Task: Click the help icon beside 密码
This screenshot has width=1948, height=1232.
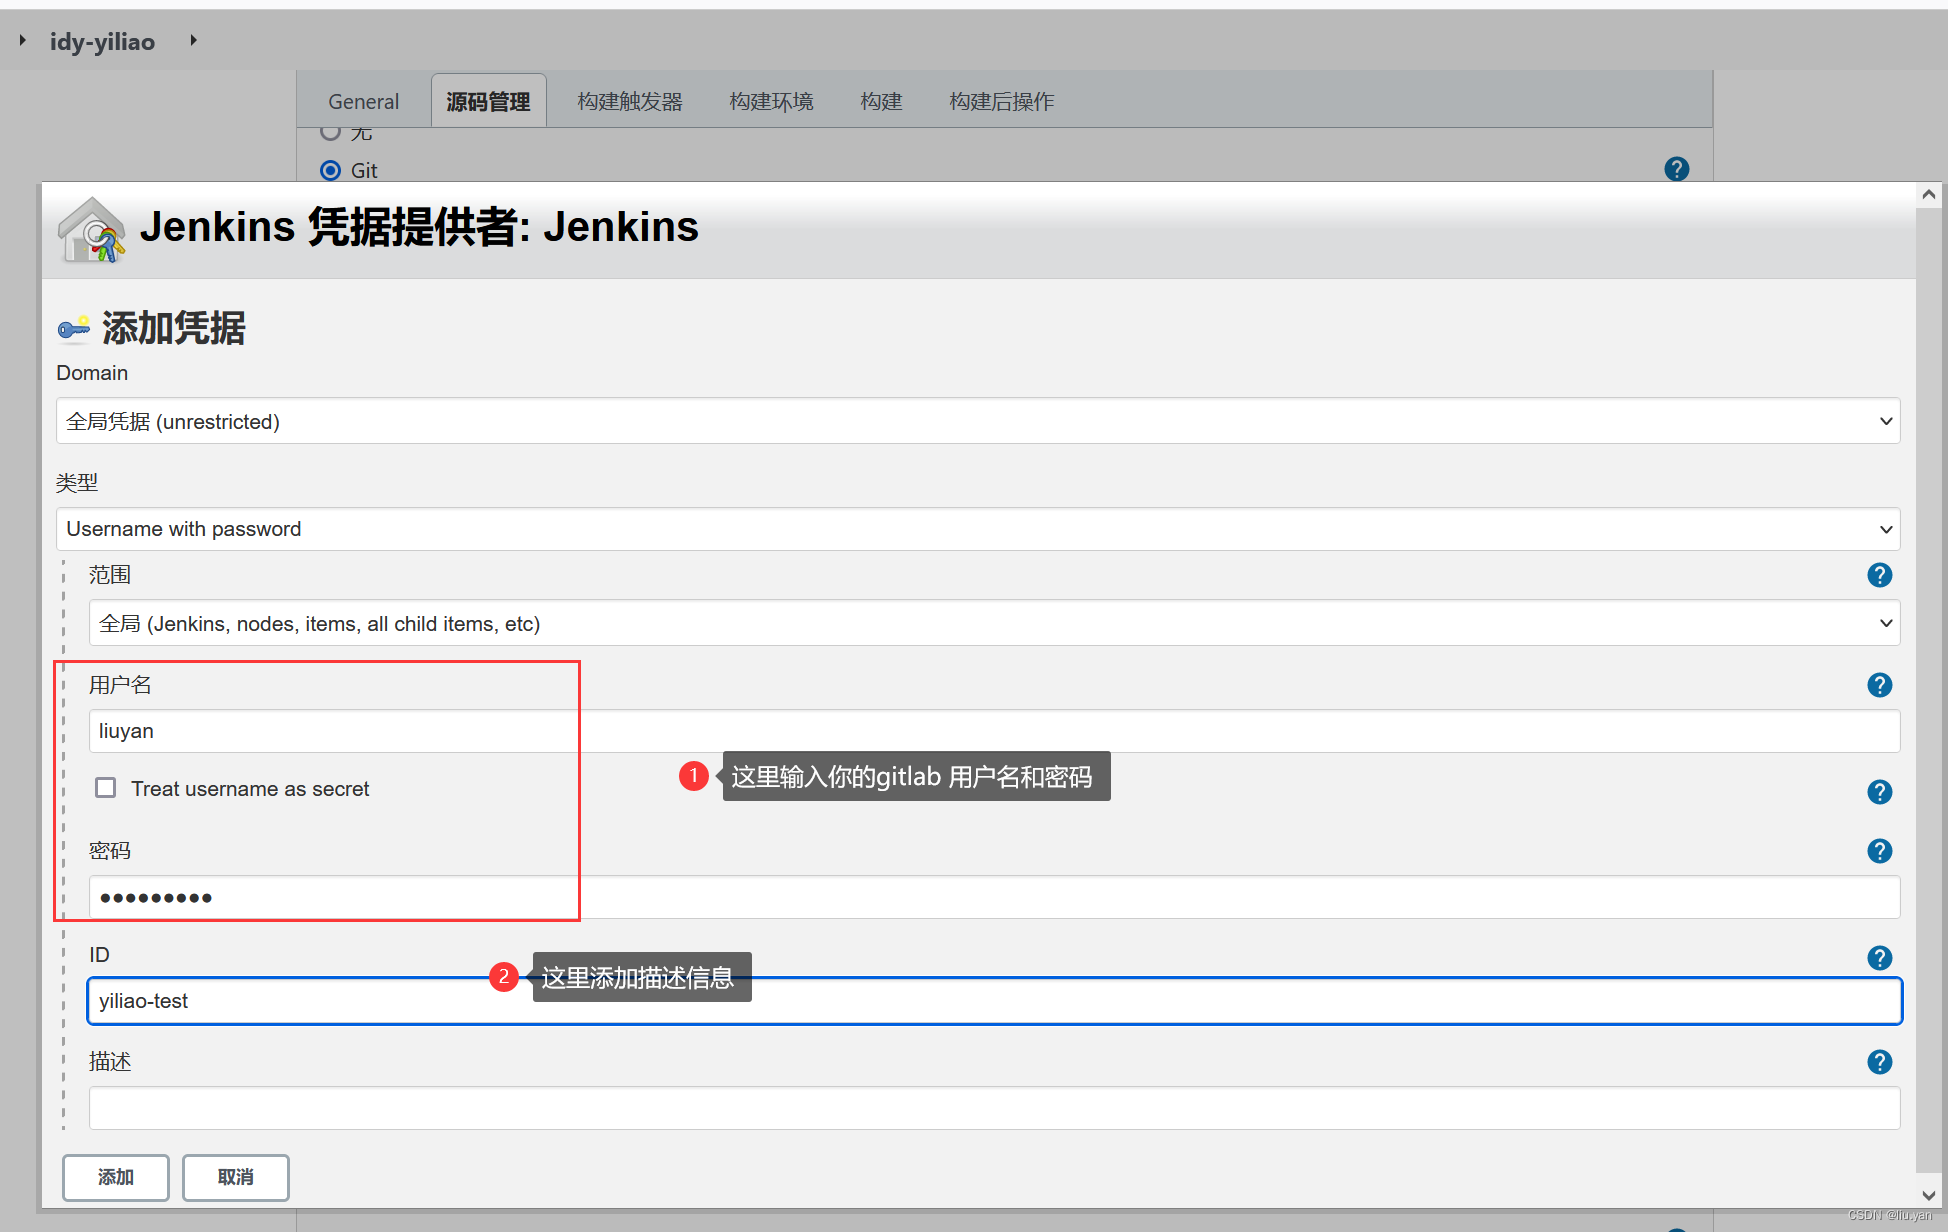Action: pos(1879,851)
